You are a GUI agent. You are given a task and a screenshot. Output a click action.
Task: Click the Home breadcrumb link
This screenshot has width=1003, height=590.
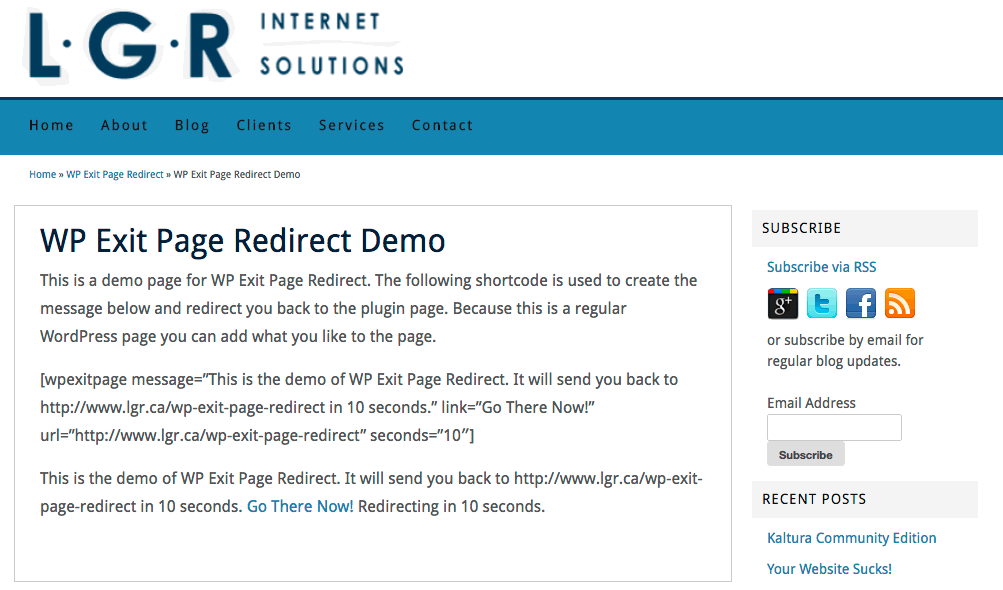42,174
